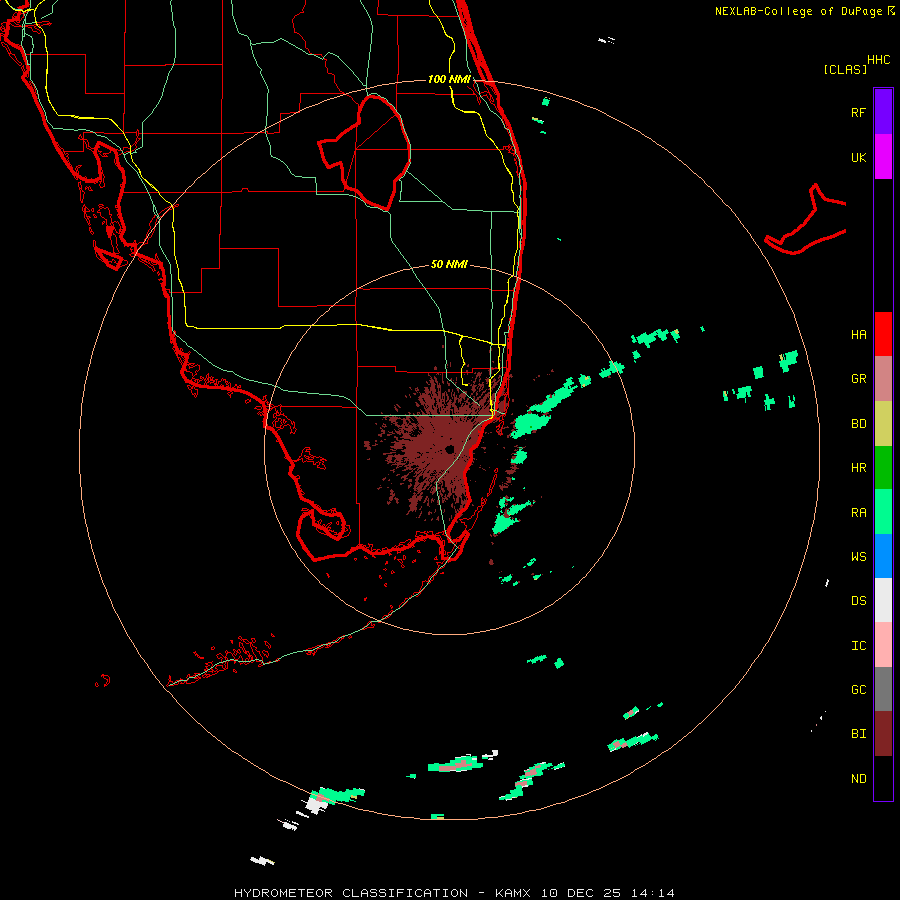Viewport: 900px width, 900px height.
Task: Click the "KAMX" station identifier in caption
Action: coord(513,893)
